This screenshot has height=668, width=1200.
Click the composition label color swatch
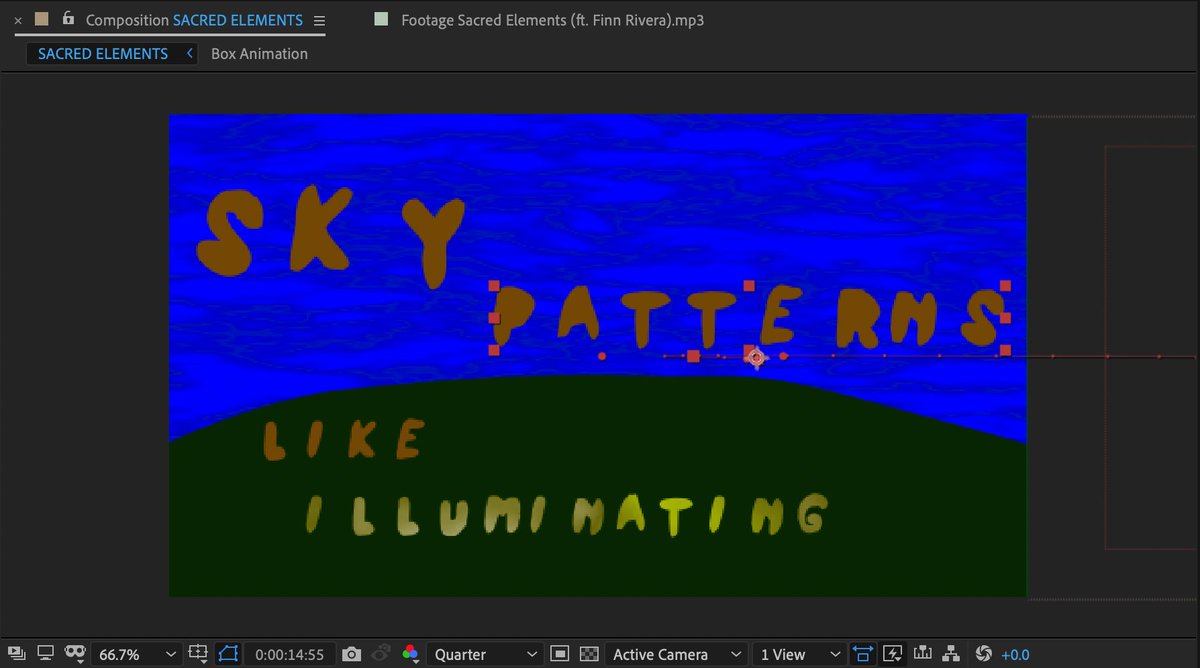pyautogui.click(x=41, y=19)
